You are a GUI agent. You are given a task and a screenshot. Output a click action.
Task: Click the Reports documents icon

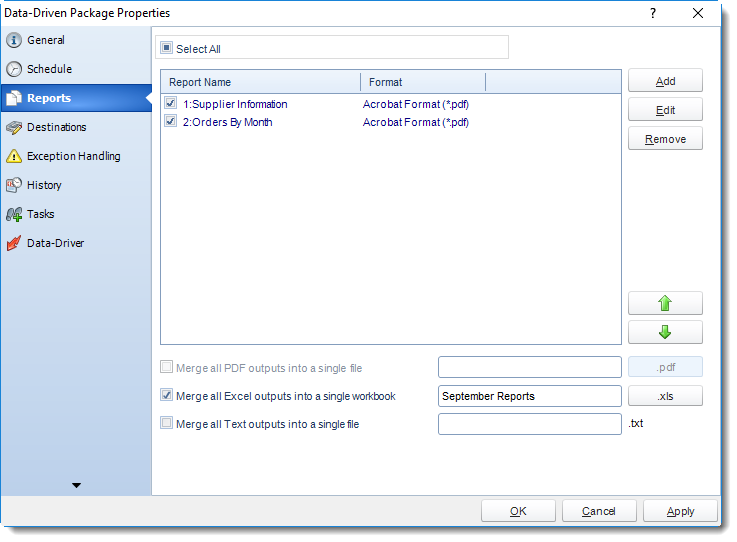click(x=14, y=98)
